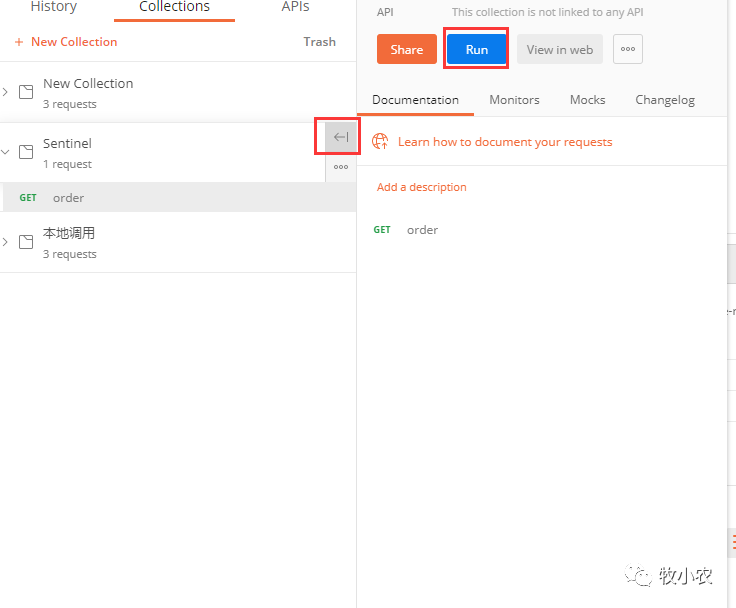Click the API label in header
The image size is (736, 608).
[x=385, y=12]
